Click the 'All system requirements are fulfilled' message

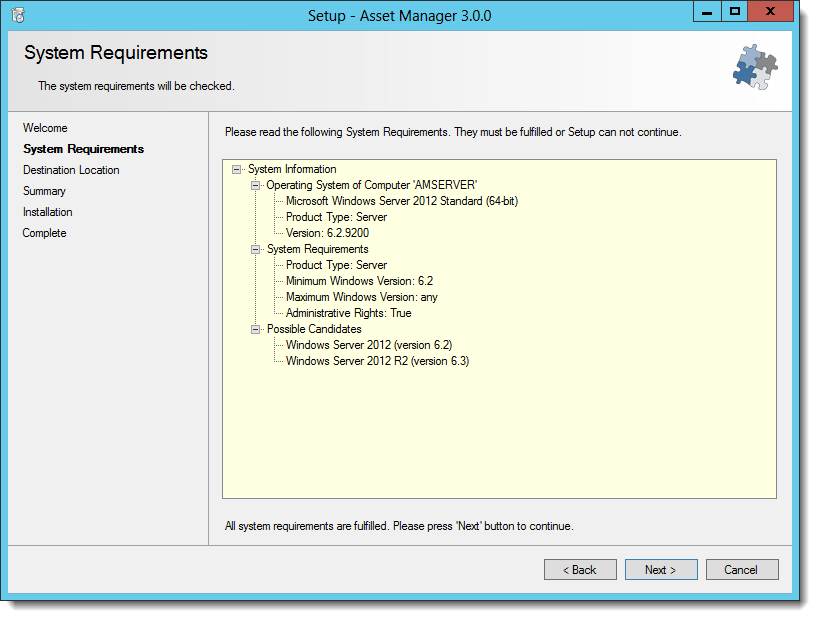tap(399, 526)
